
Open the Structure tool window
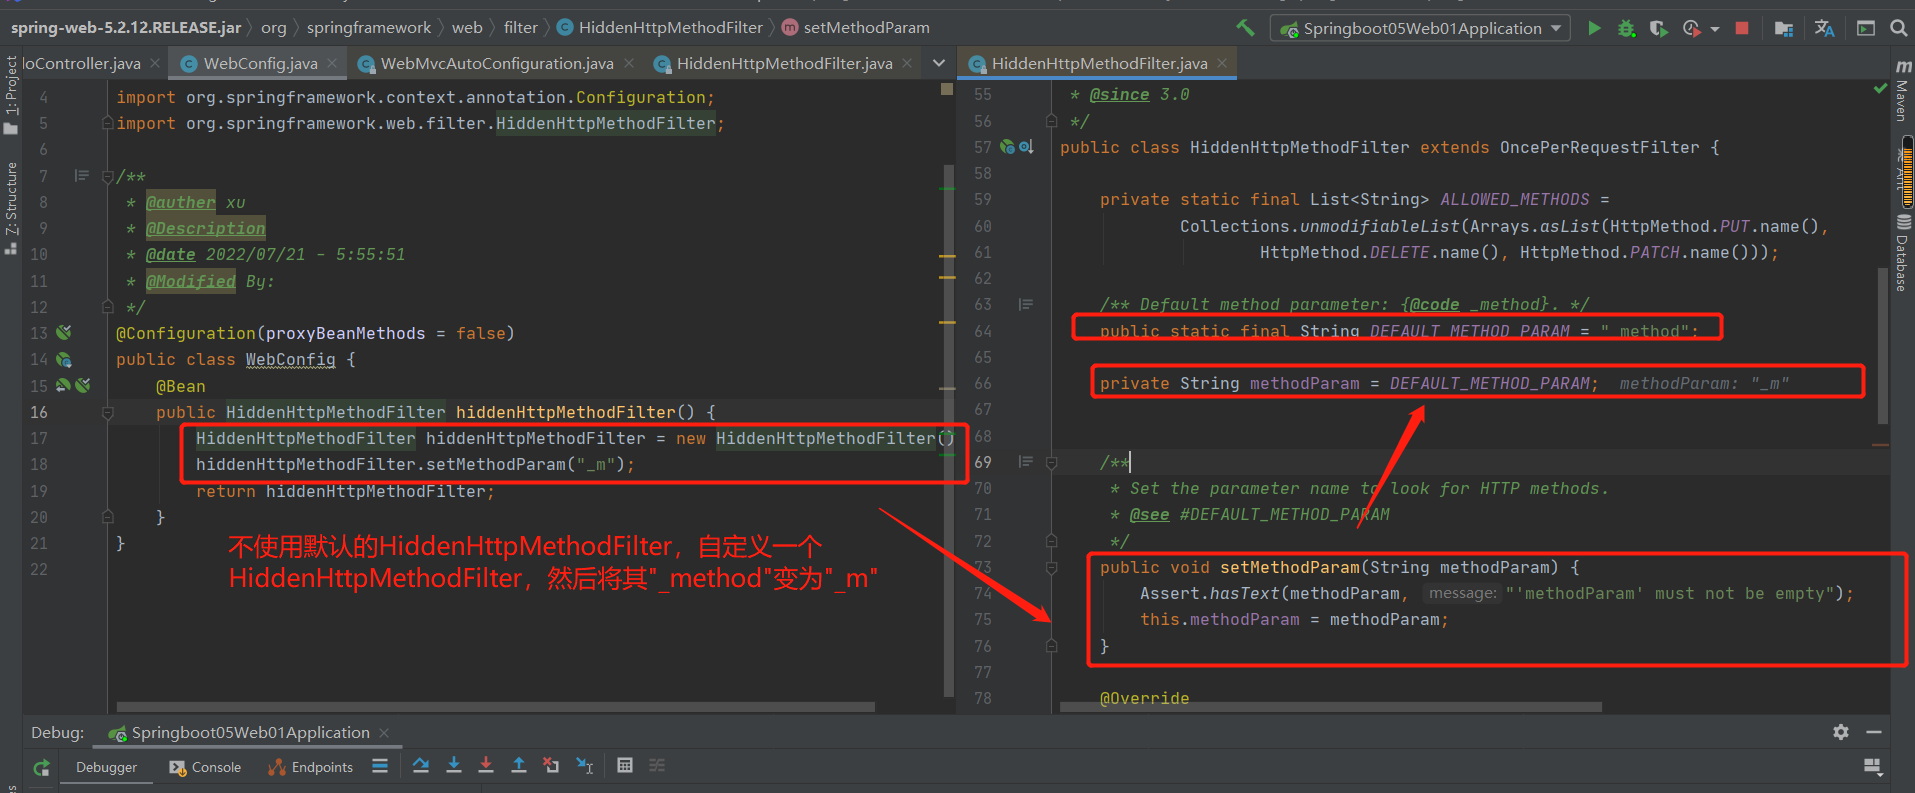(x=11, y=207)
